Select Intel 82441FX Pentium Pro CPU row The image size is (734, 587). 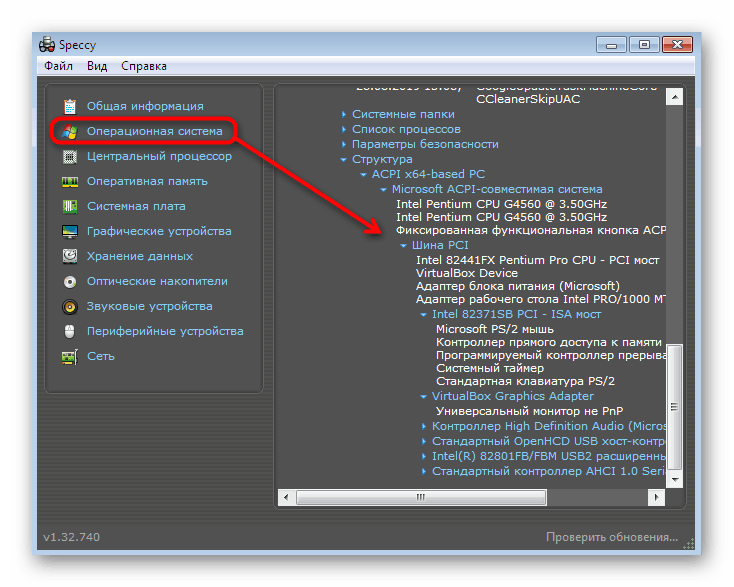click(537, 260)
